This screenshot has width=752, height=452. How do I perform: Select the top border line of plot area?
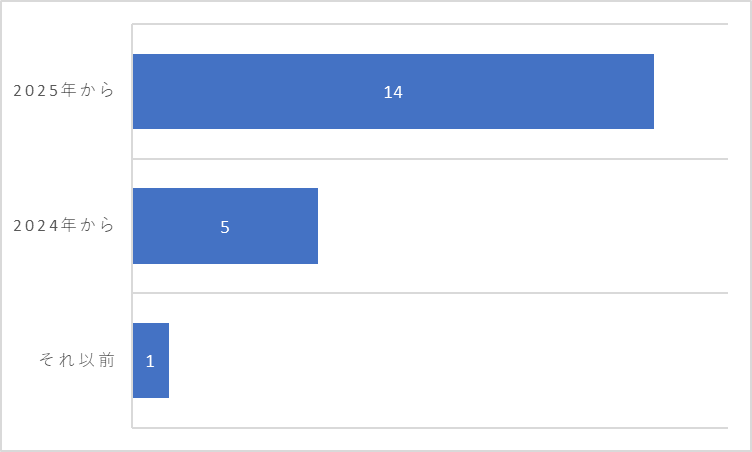click(x=430, y=24)
